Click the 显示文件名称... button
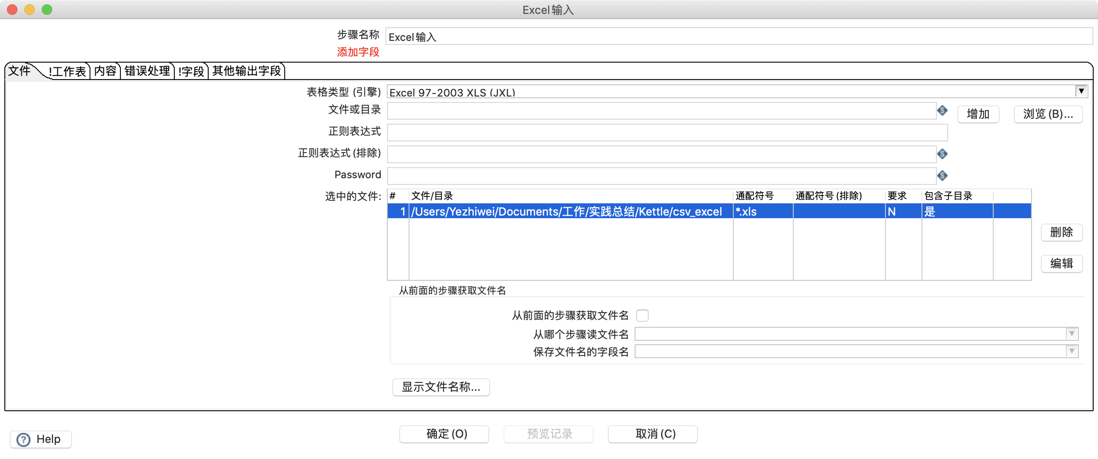1098x459 pixels. tap(441, 387)
